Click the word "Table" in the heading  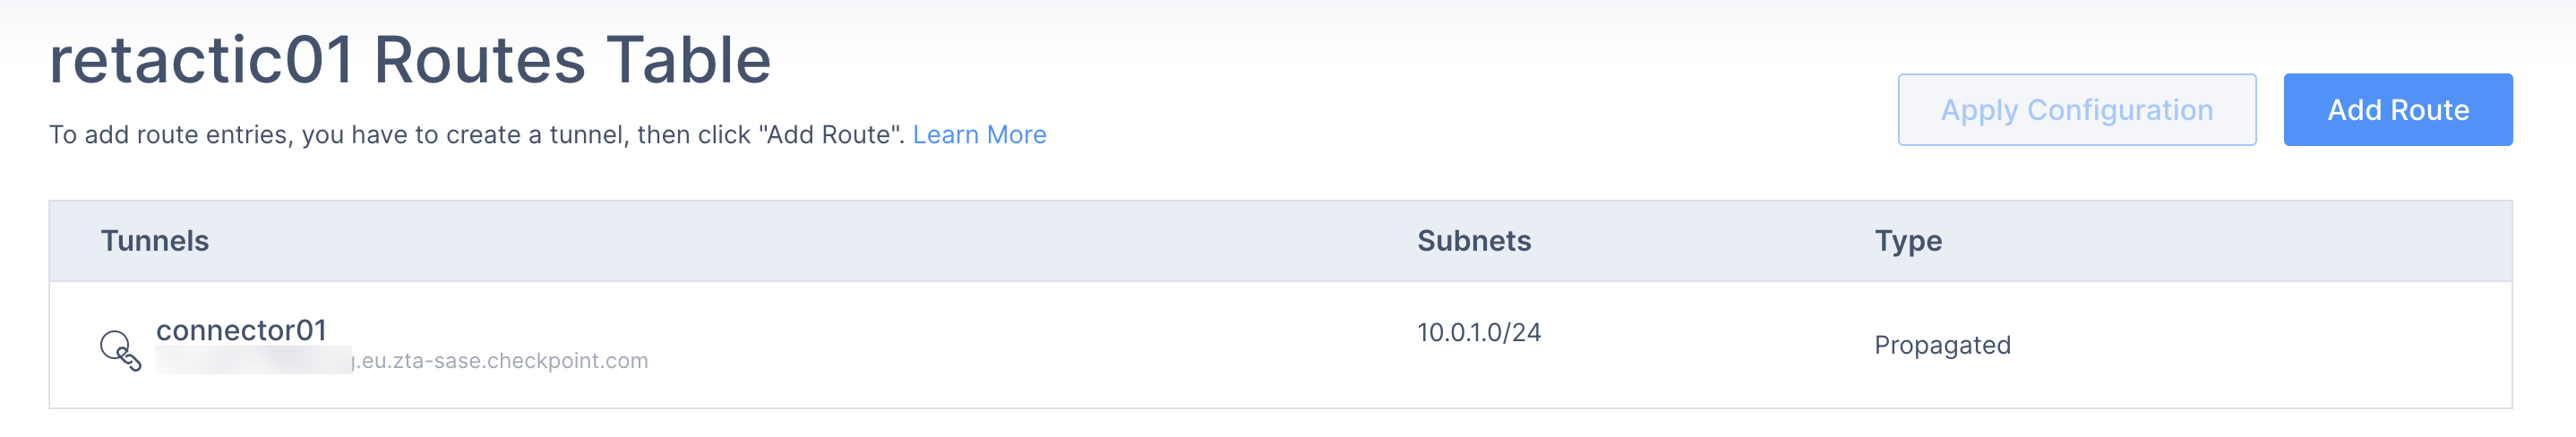tap(688, 60)
